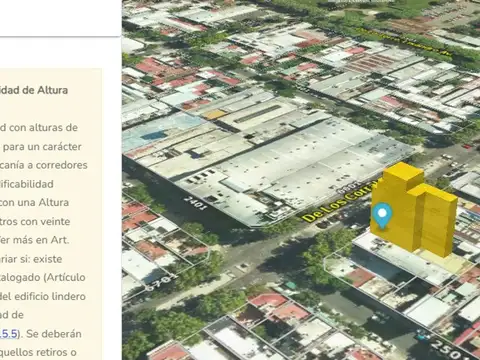Click the text 'para un carácter'
Screen dimensions: 480x360
[x=42, y=147]
